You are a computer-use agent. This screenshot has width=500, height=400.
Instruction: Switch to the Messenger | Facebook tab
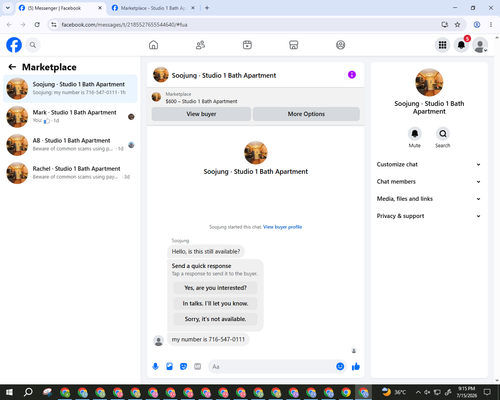tap(60, 8)
